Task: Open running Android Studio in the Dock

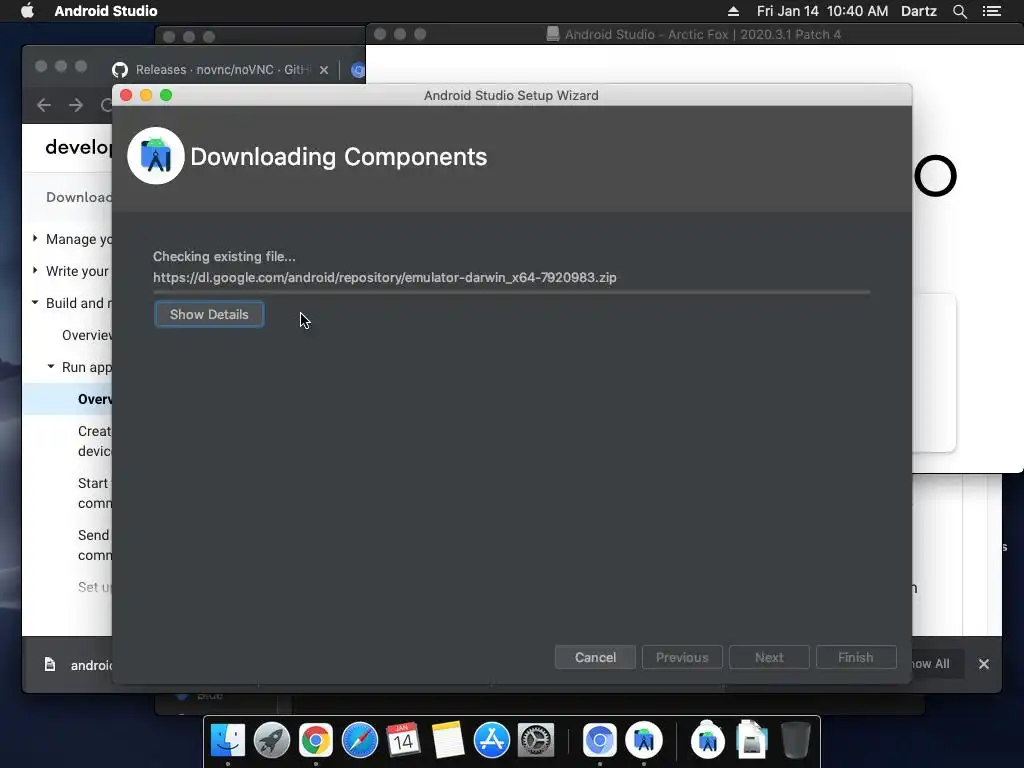Action: click(x=644, y=741)
